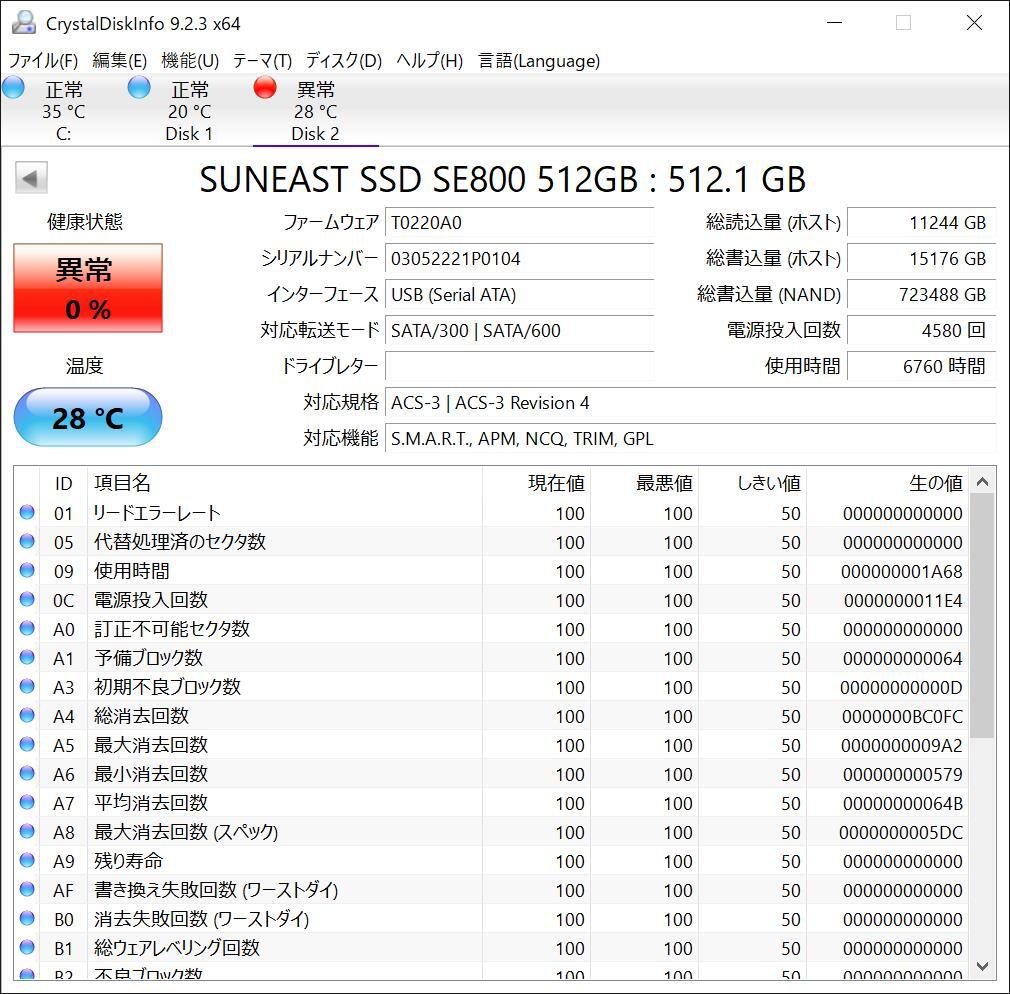Select the Disk 1 blue status icon
The width and height of the screenshot is (1010, 994).
(139, 88)
